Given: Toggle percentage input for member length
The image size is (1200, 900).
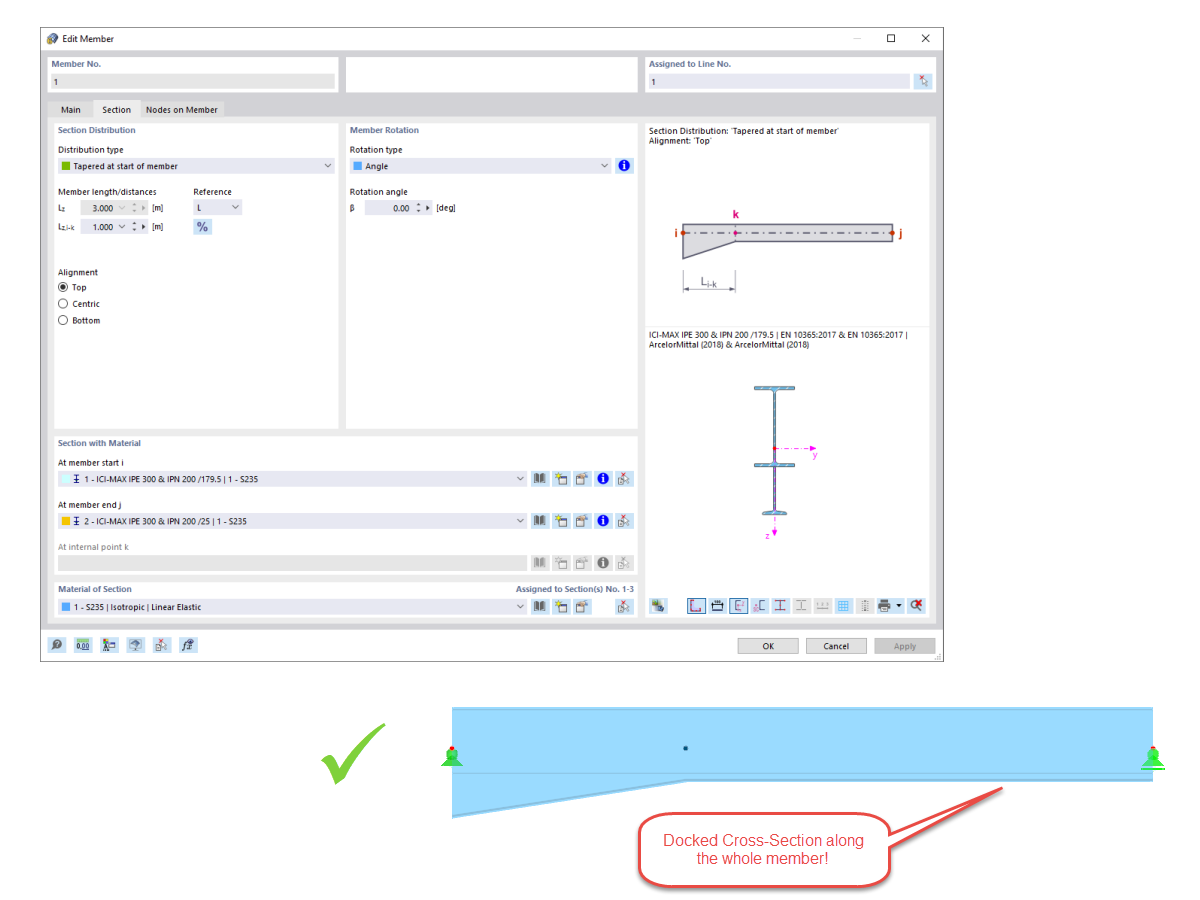Looking at the screenshot, I should [x=202, y=226].
